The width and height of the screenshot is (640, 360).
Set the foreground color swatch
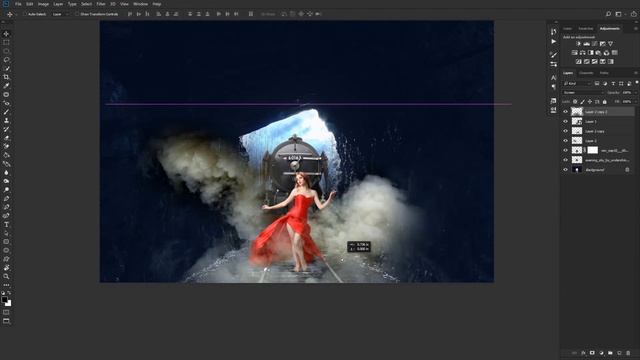[x=4, y=300]
